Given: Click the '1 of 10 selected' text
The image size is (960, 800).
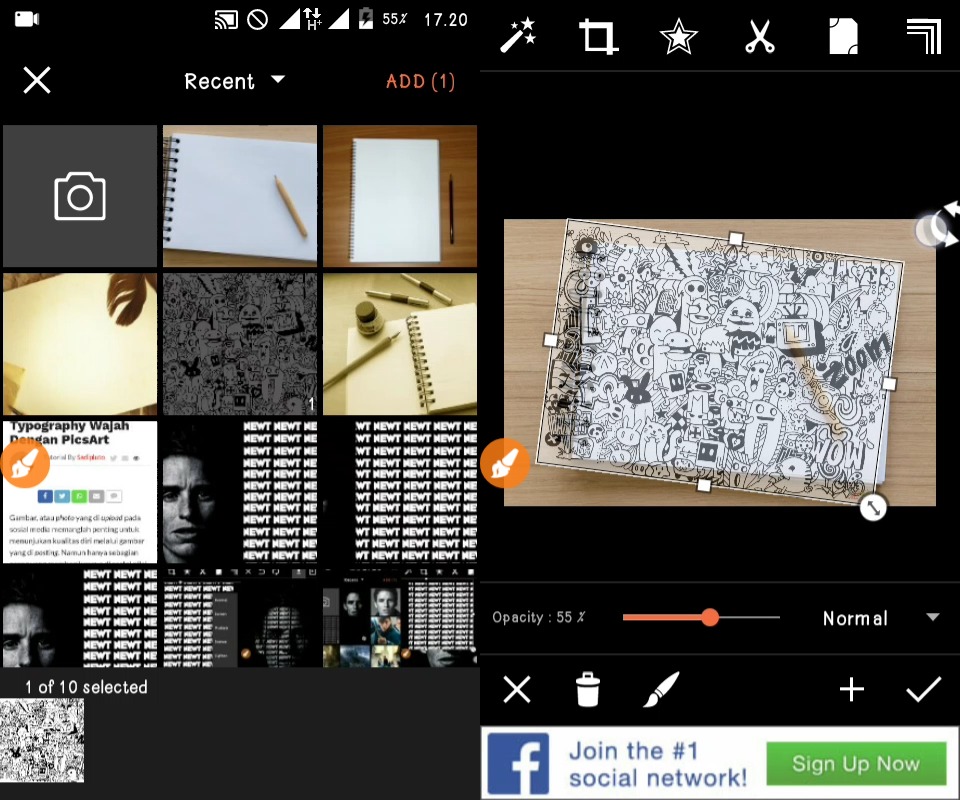Looking at the screenshot, I should pyautogui.click(x=86, y=687).
